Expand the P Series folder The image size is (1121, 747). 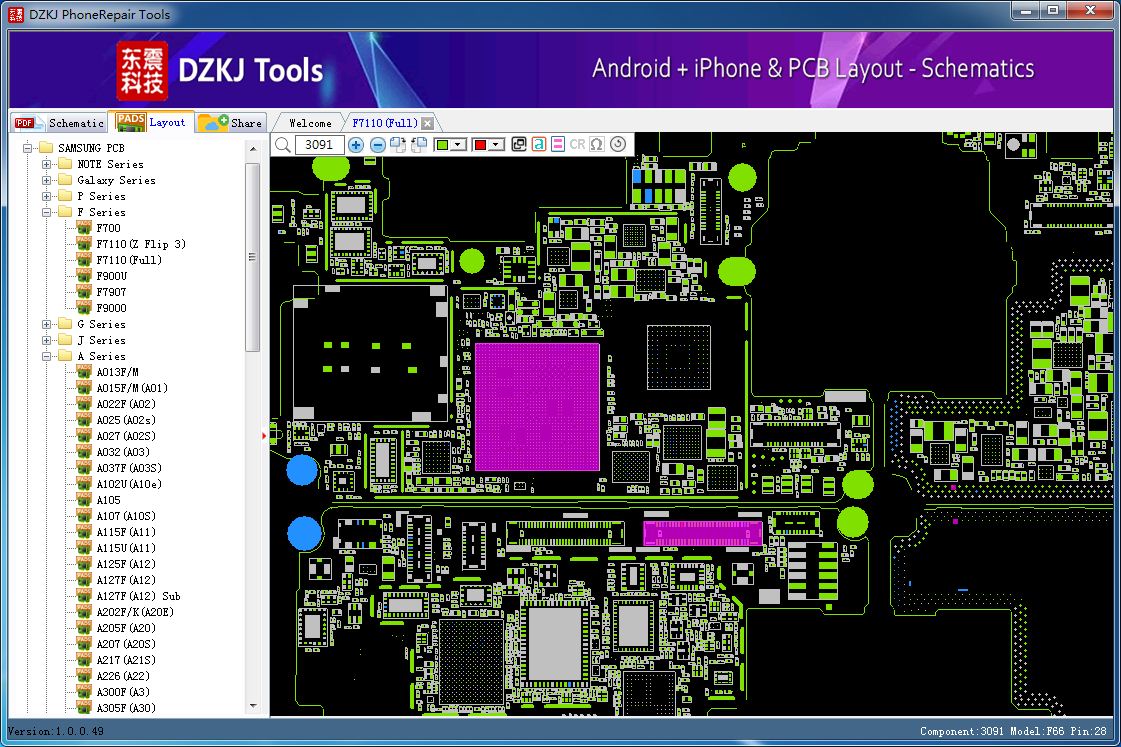[x=46, y=196]
